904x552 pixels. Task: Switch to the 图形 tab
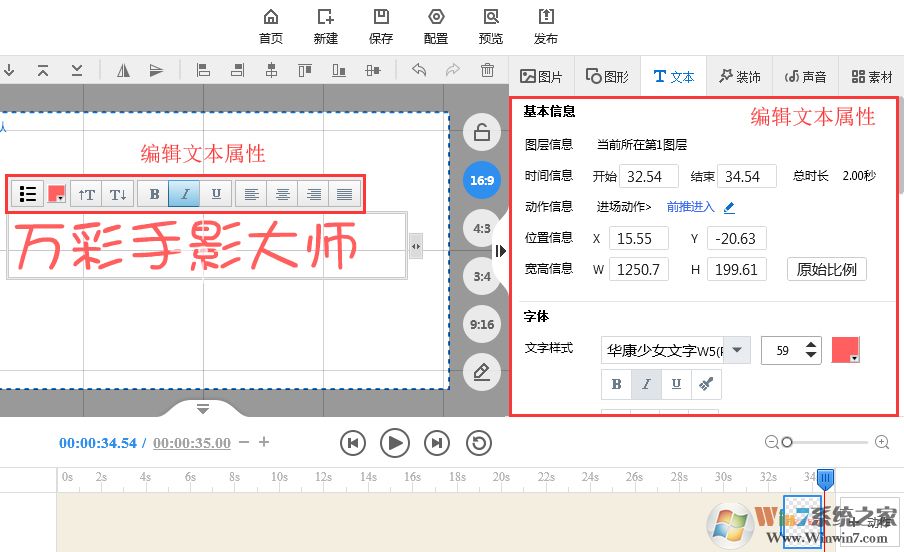point(607,76)
